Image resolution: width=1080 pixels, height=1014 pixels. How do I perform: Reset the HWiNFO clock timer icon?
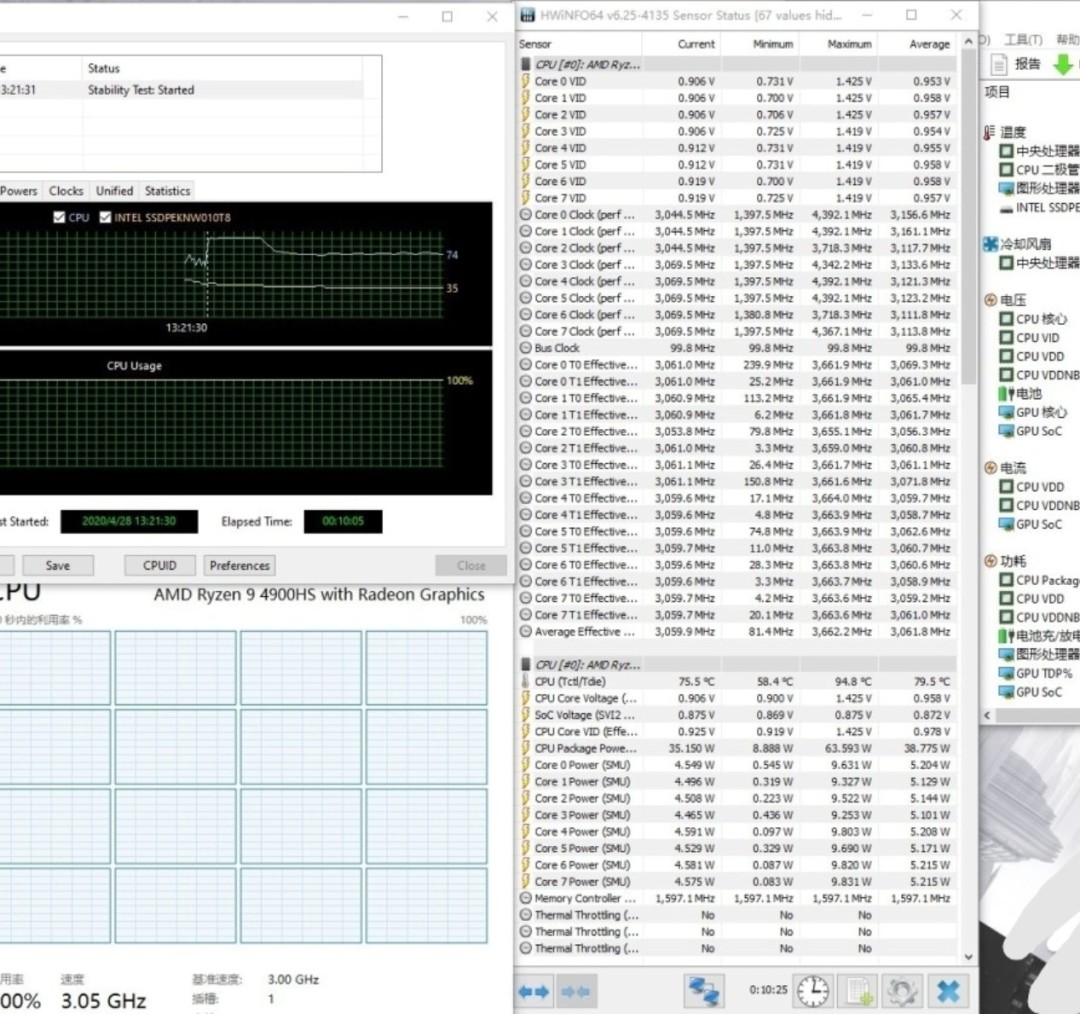pos(813,991)
